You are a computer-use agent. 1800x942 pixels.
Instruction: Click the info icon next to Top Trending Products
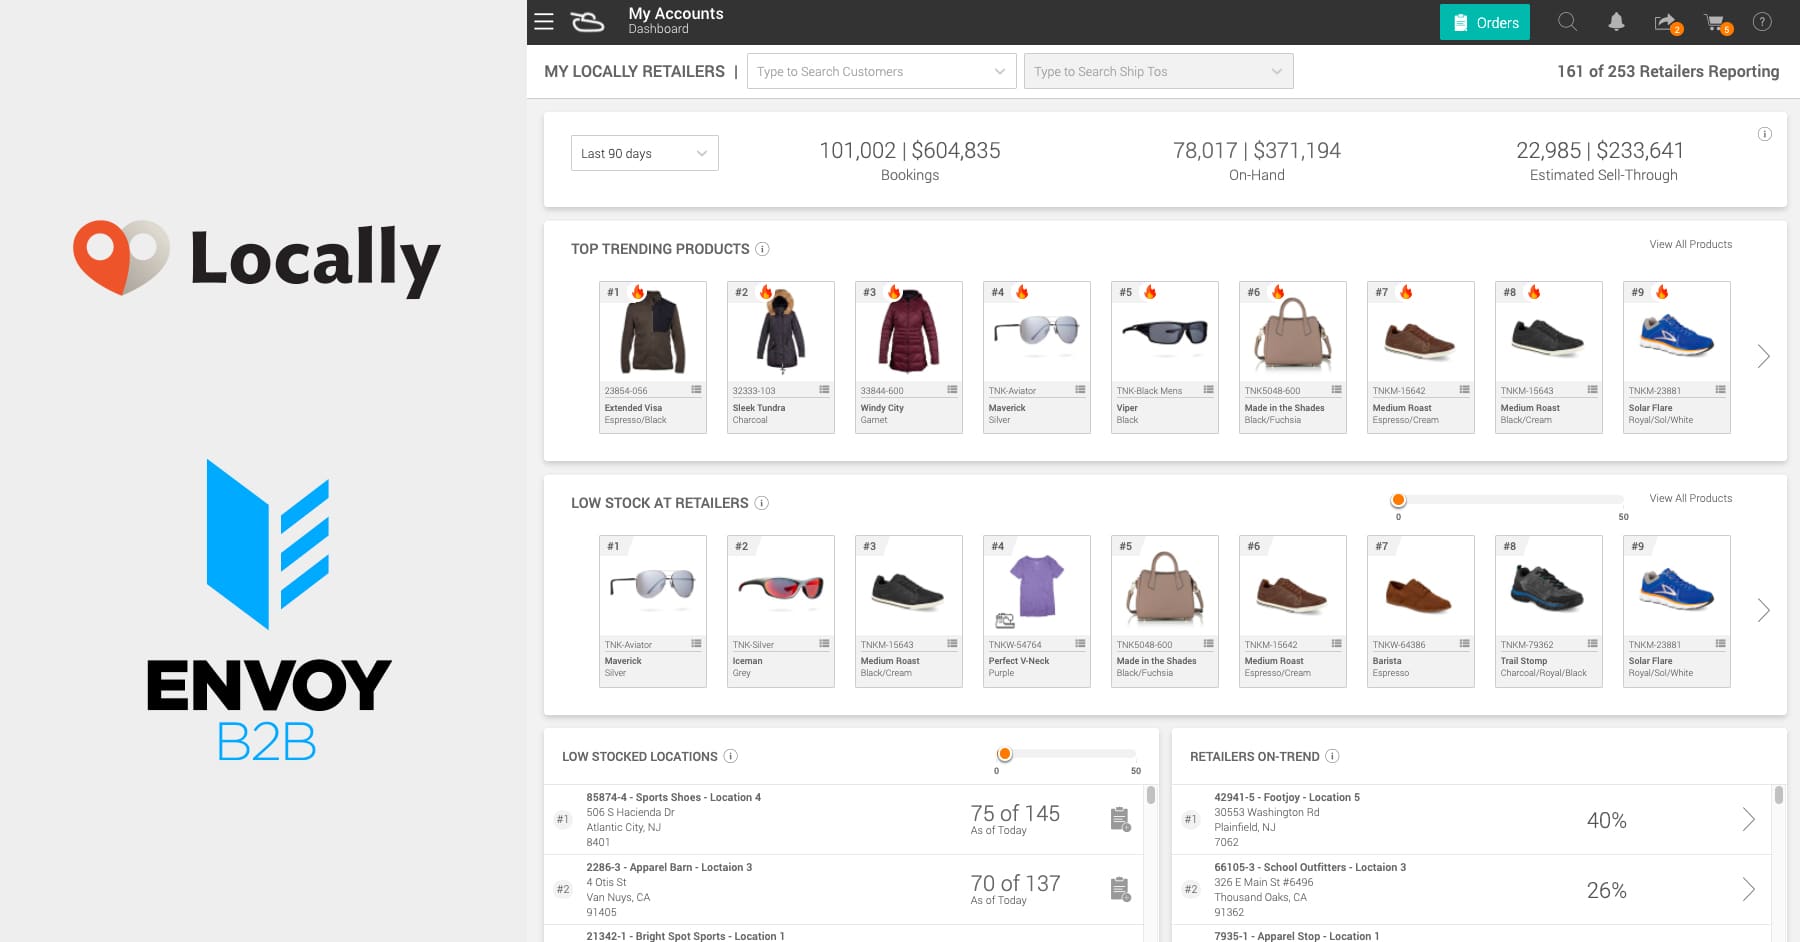coord(764,249)
